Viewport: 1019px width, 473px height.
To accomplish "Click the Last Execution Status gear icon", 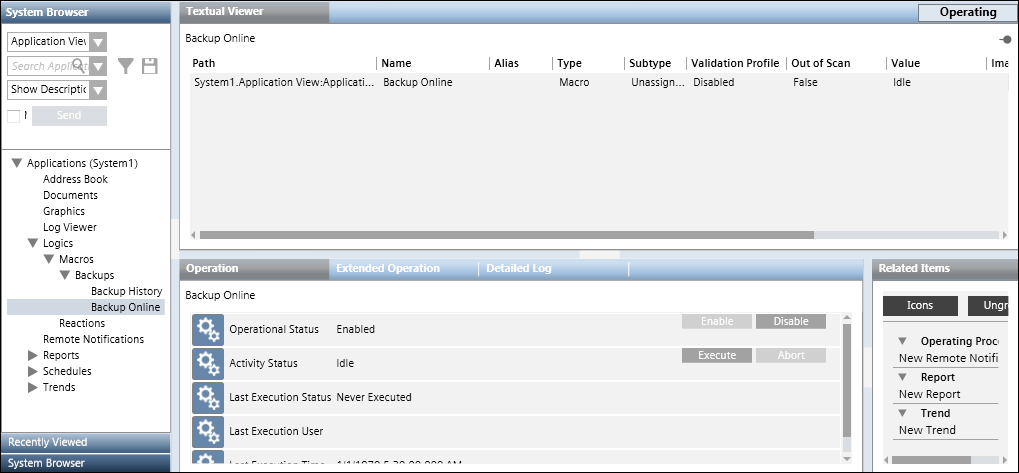I will click(x=207, y=397).
